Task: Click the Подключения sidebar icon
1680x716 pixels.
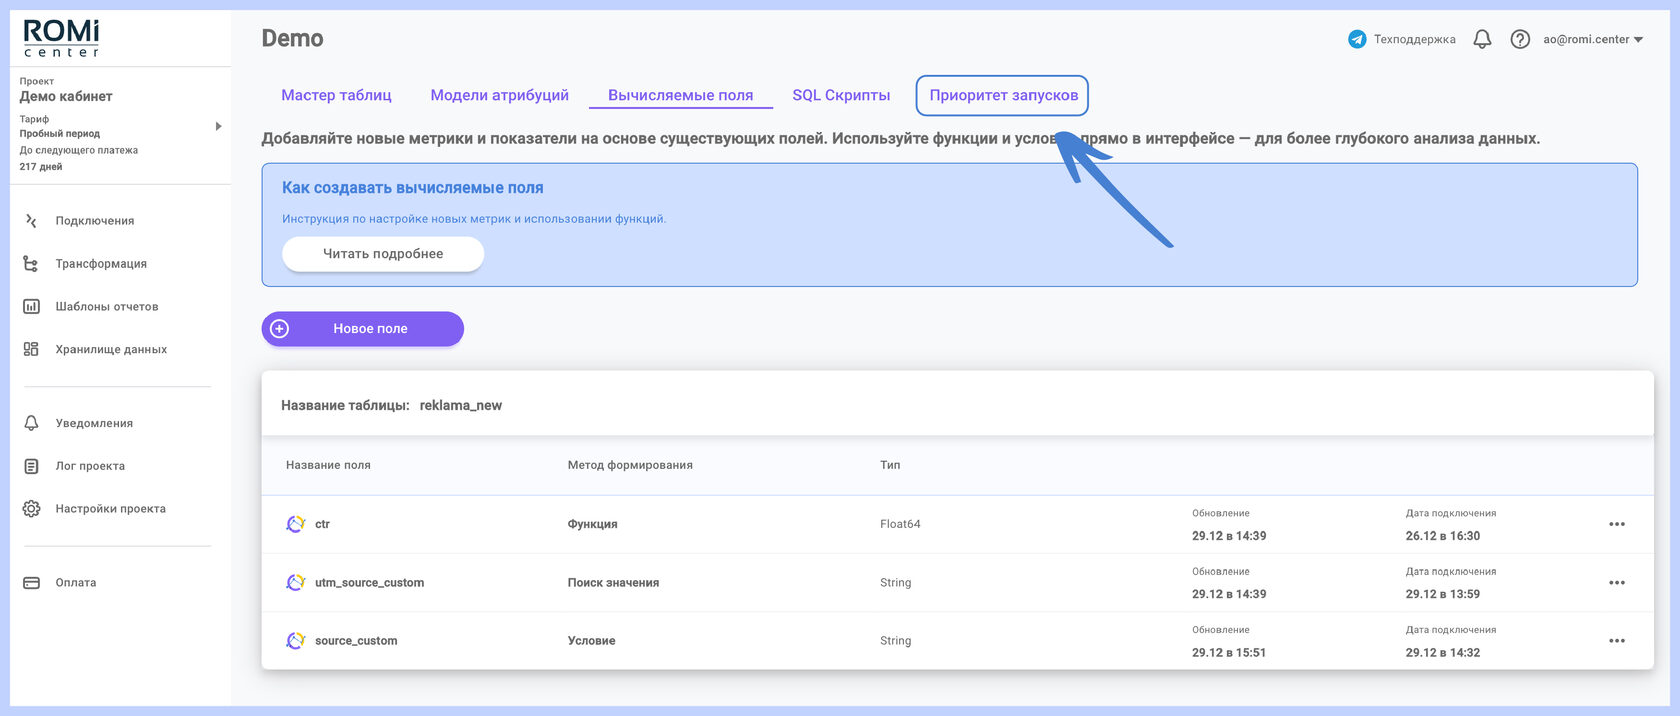Action: click(31, 221)
